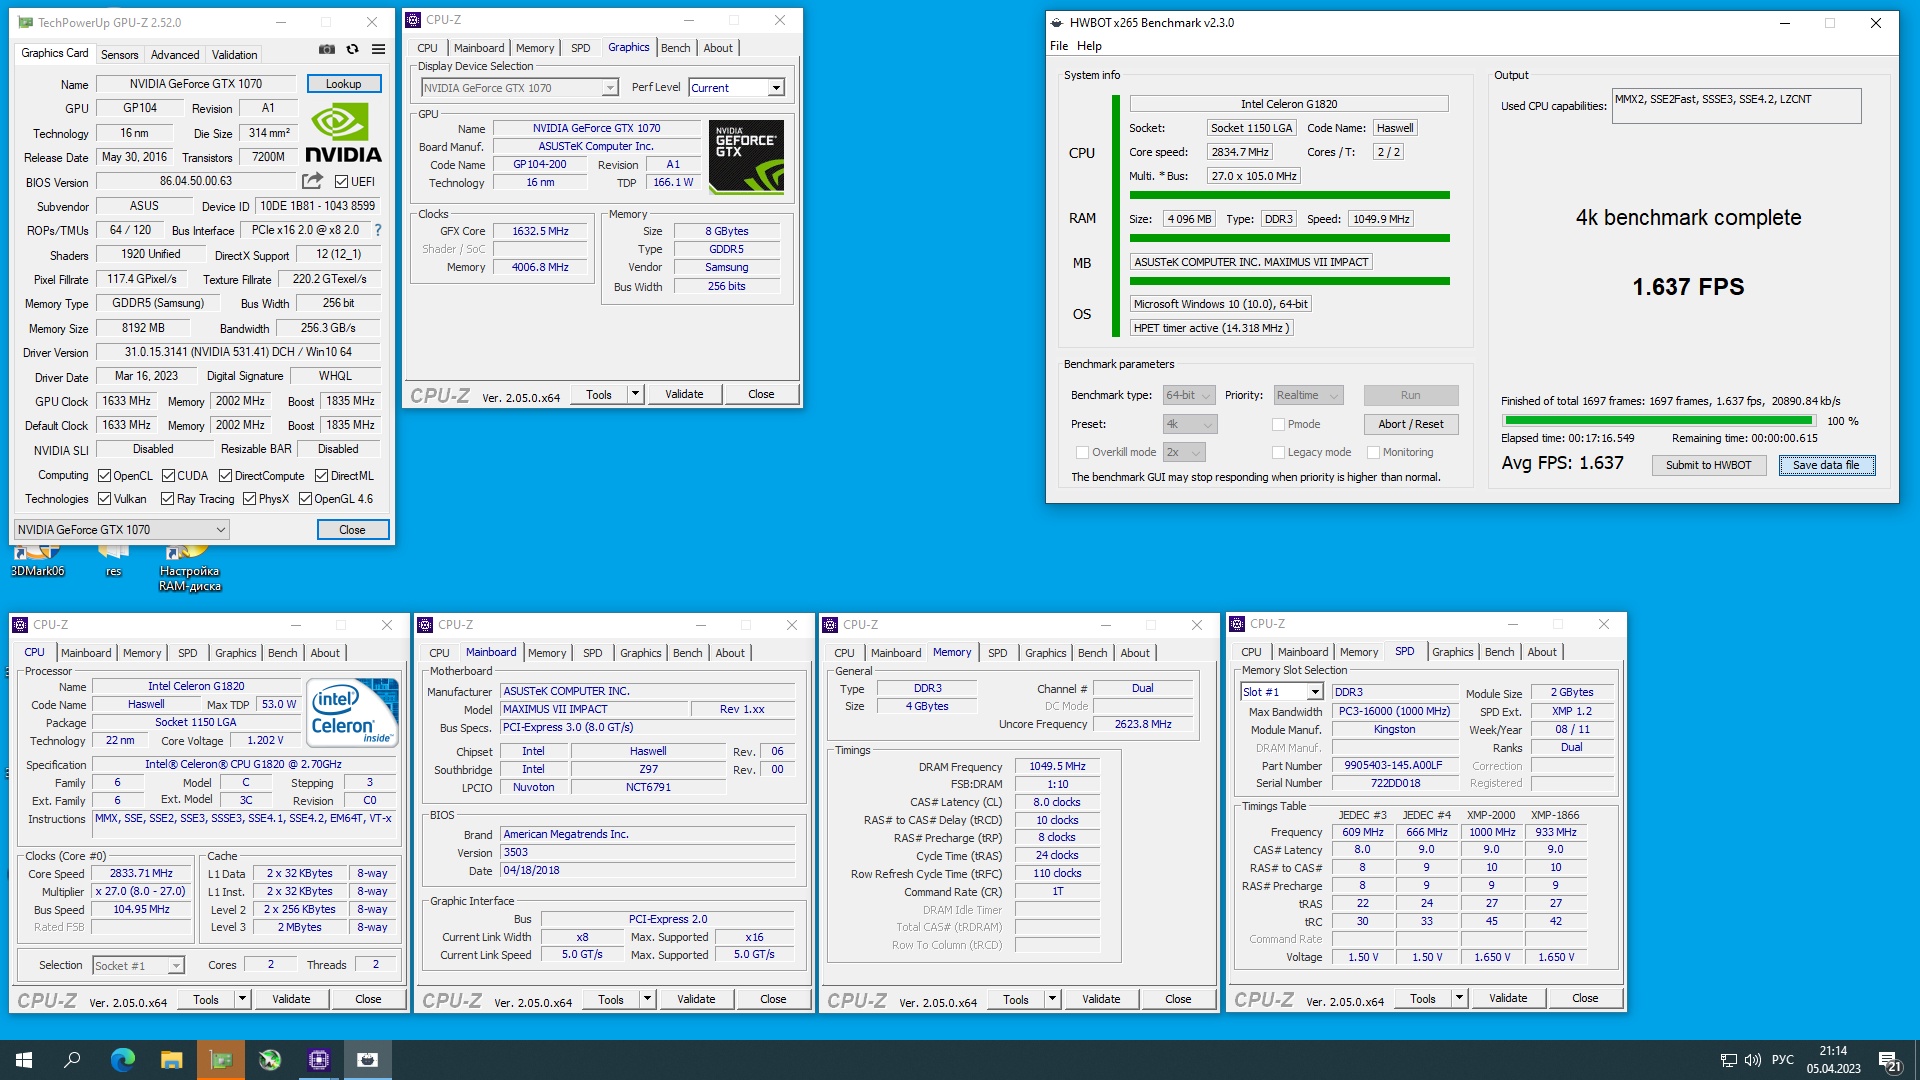Open the Preset 4k dropdown
Image resolution: width=1920 pixels, height=1080 pixels.
(1189, 425)
